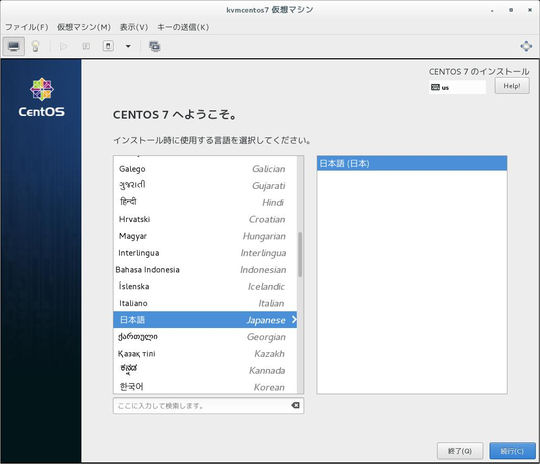Viewport: 540px width, 464px height.
Task: Open the shutdown options dropdown arrow
Action: click(x=128, y=46)
